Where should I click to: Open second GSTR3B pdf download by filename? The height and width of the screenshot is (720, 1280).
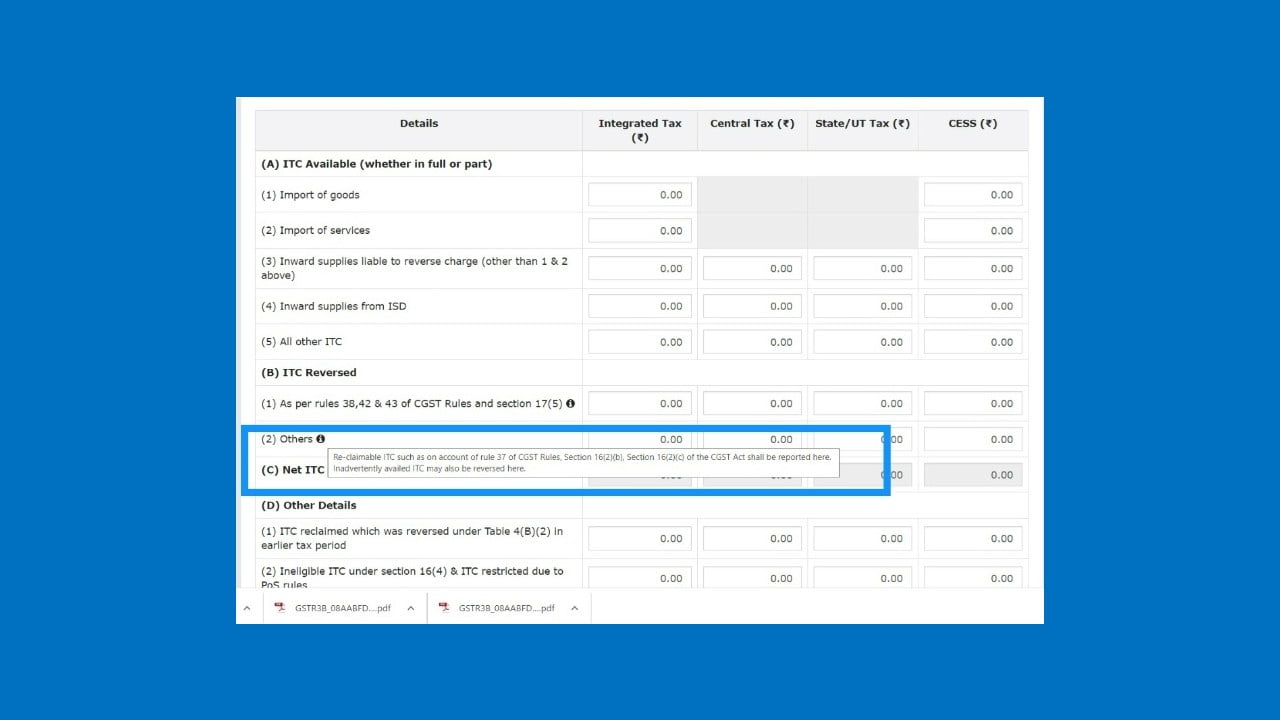[x=506, y=608]
